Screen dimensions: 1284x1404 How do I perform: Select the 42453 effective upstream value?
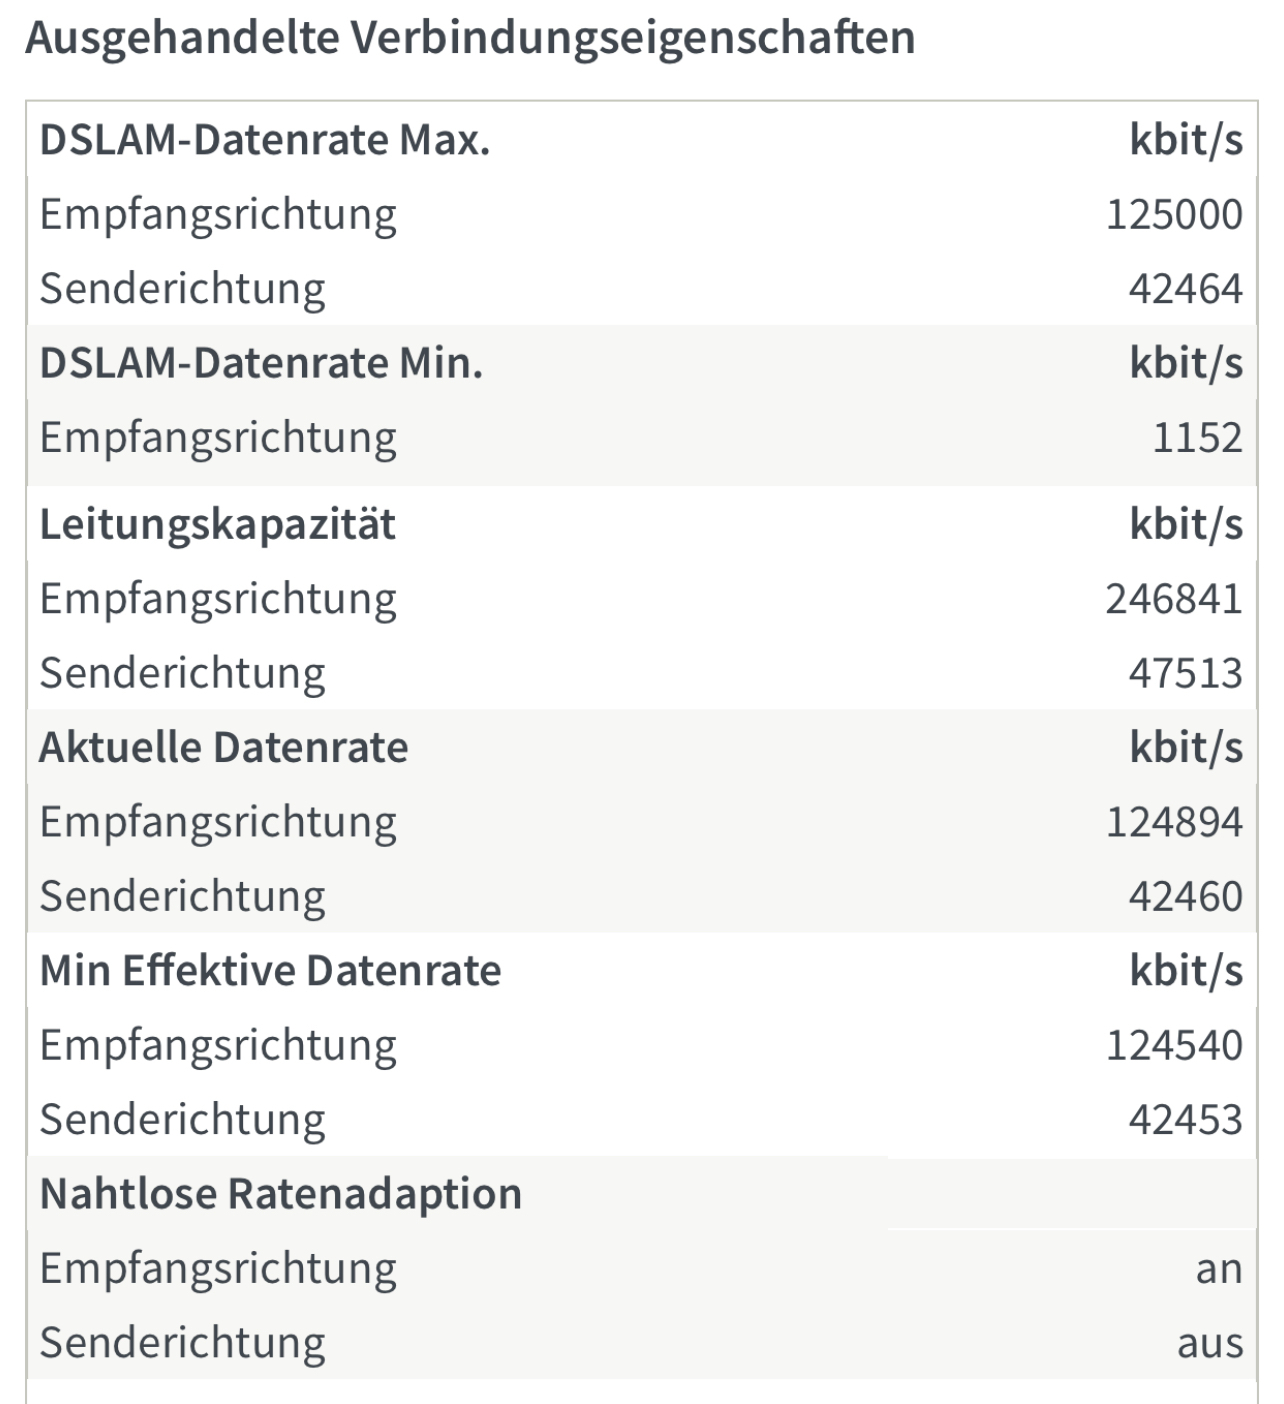tap(1186, 1118)
